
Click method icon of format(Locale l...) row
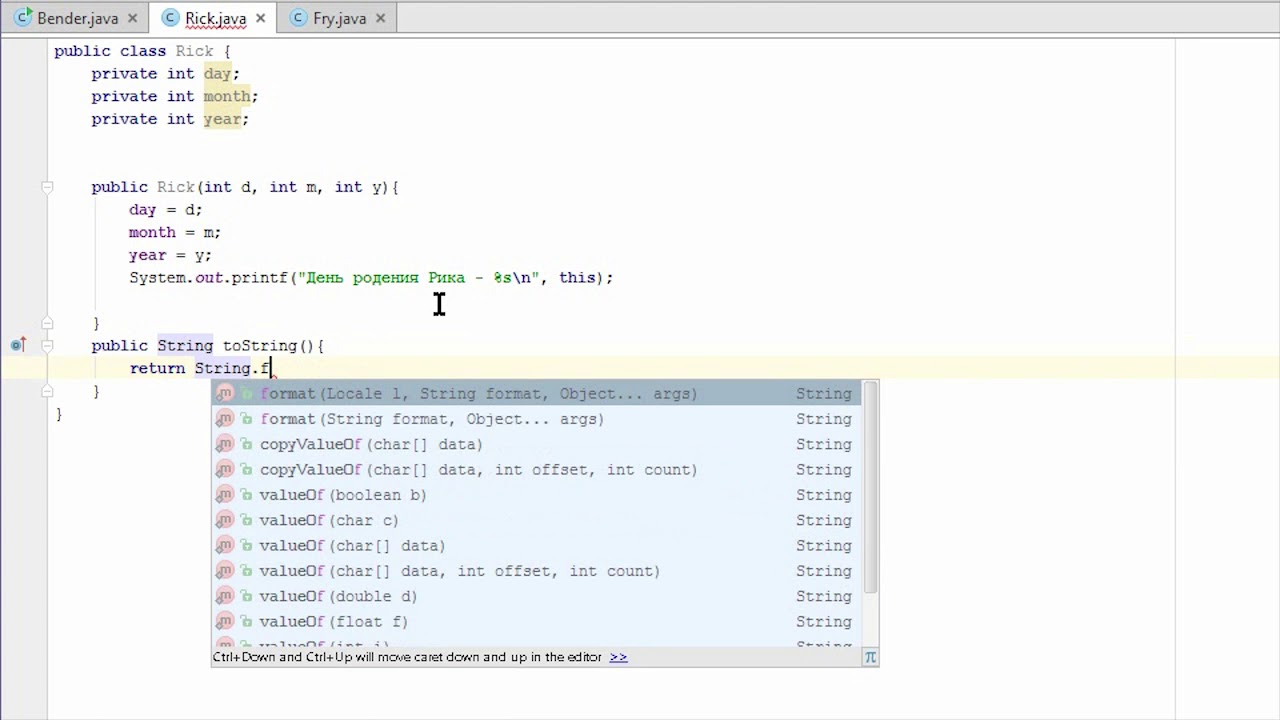click(x=225, y=394)
